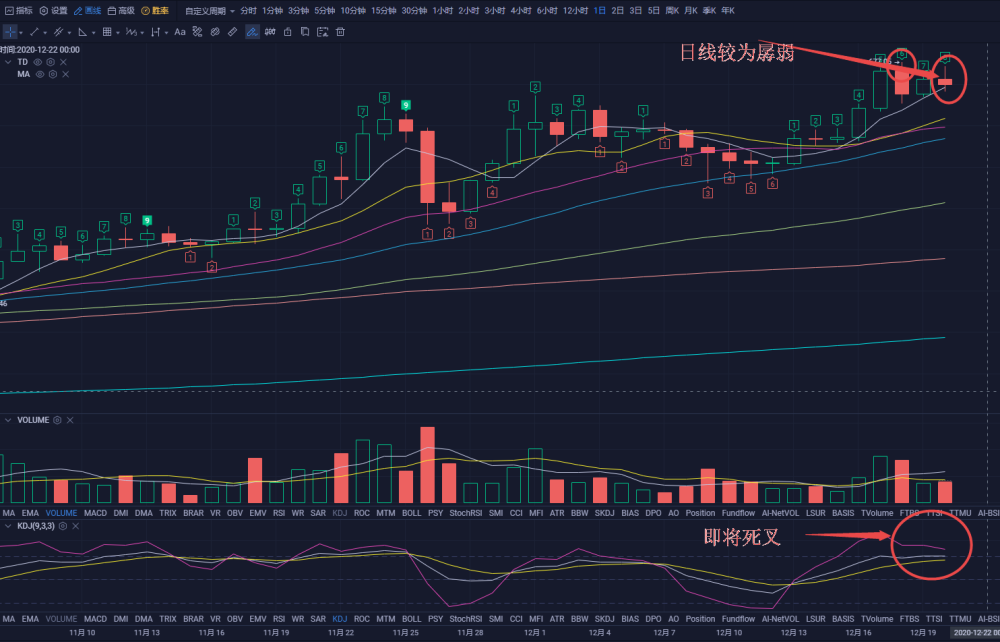This screenshot has height=642, width=1000.
Task: Click the copy drawings icon
Action: click(305, 32)
